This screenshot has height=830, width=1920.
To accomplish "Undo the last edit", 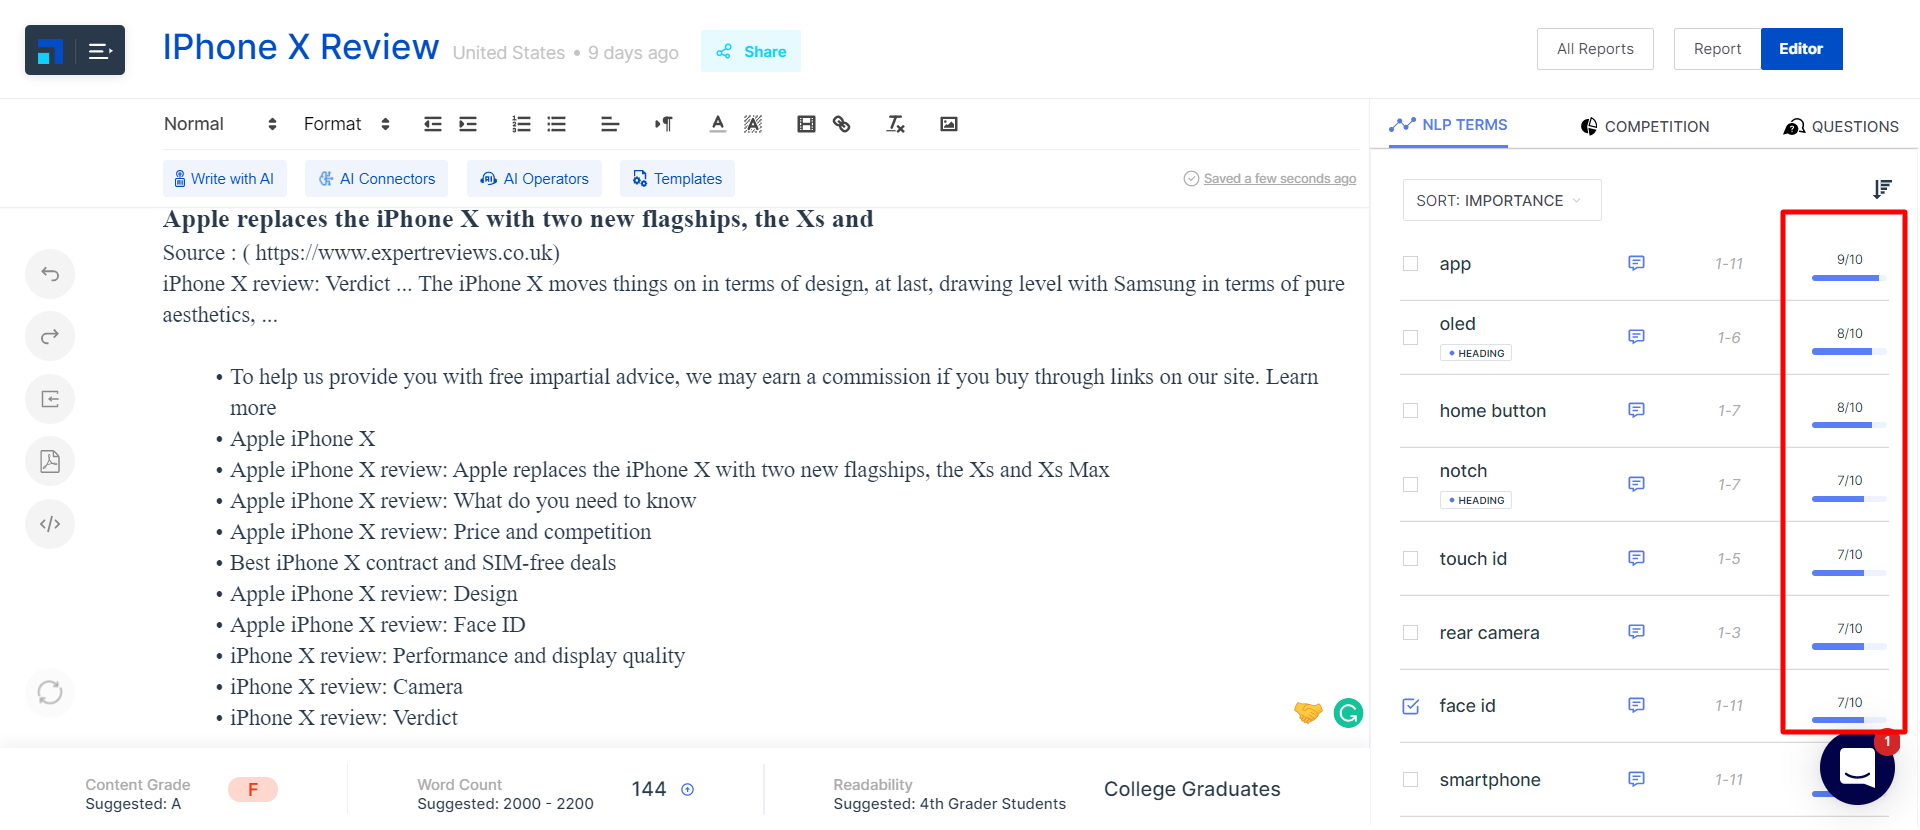I will pos(50,274).
